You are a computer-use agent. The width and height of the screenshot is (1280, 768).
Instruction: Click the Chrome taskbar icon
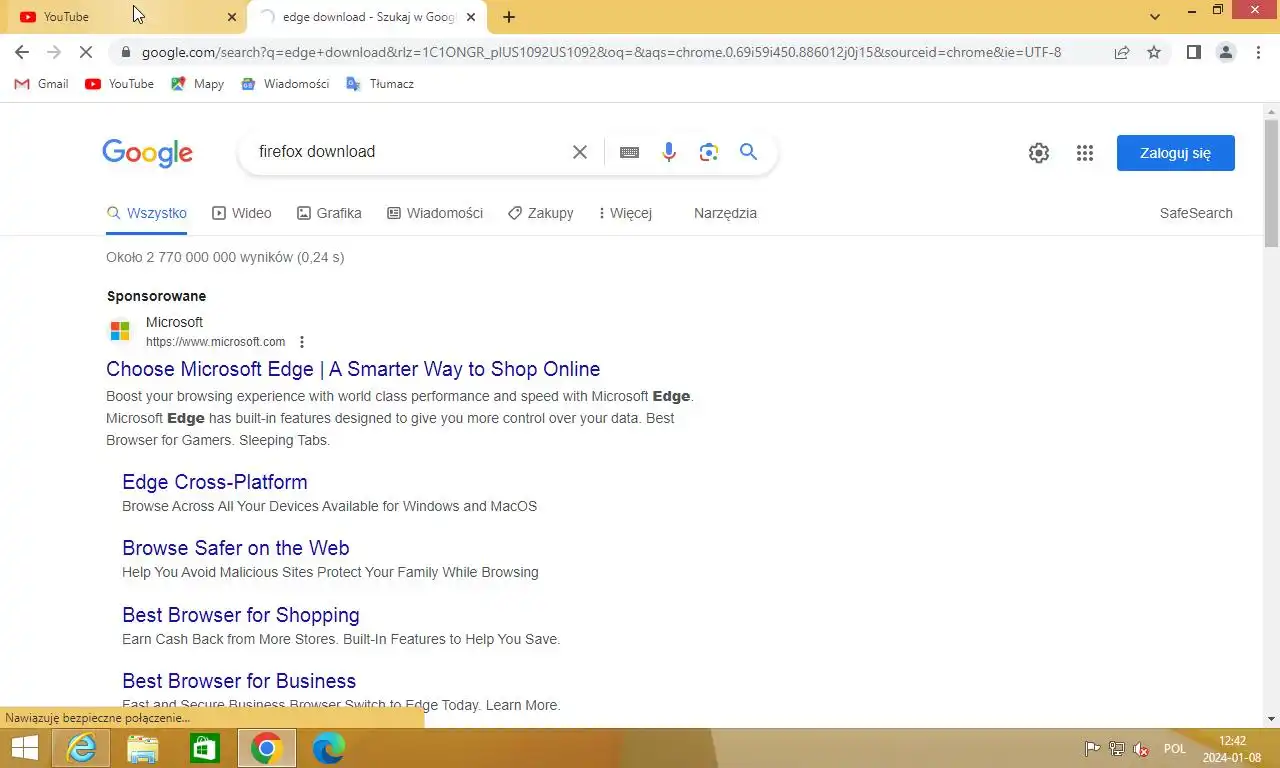[267, 748]
